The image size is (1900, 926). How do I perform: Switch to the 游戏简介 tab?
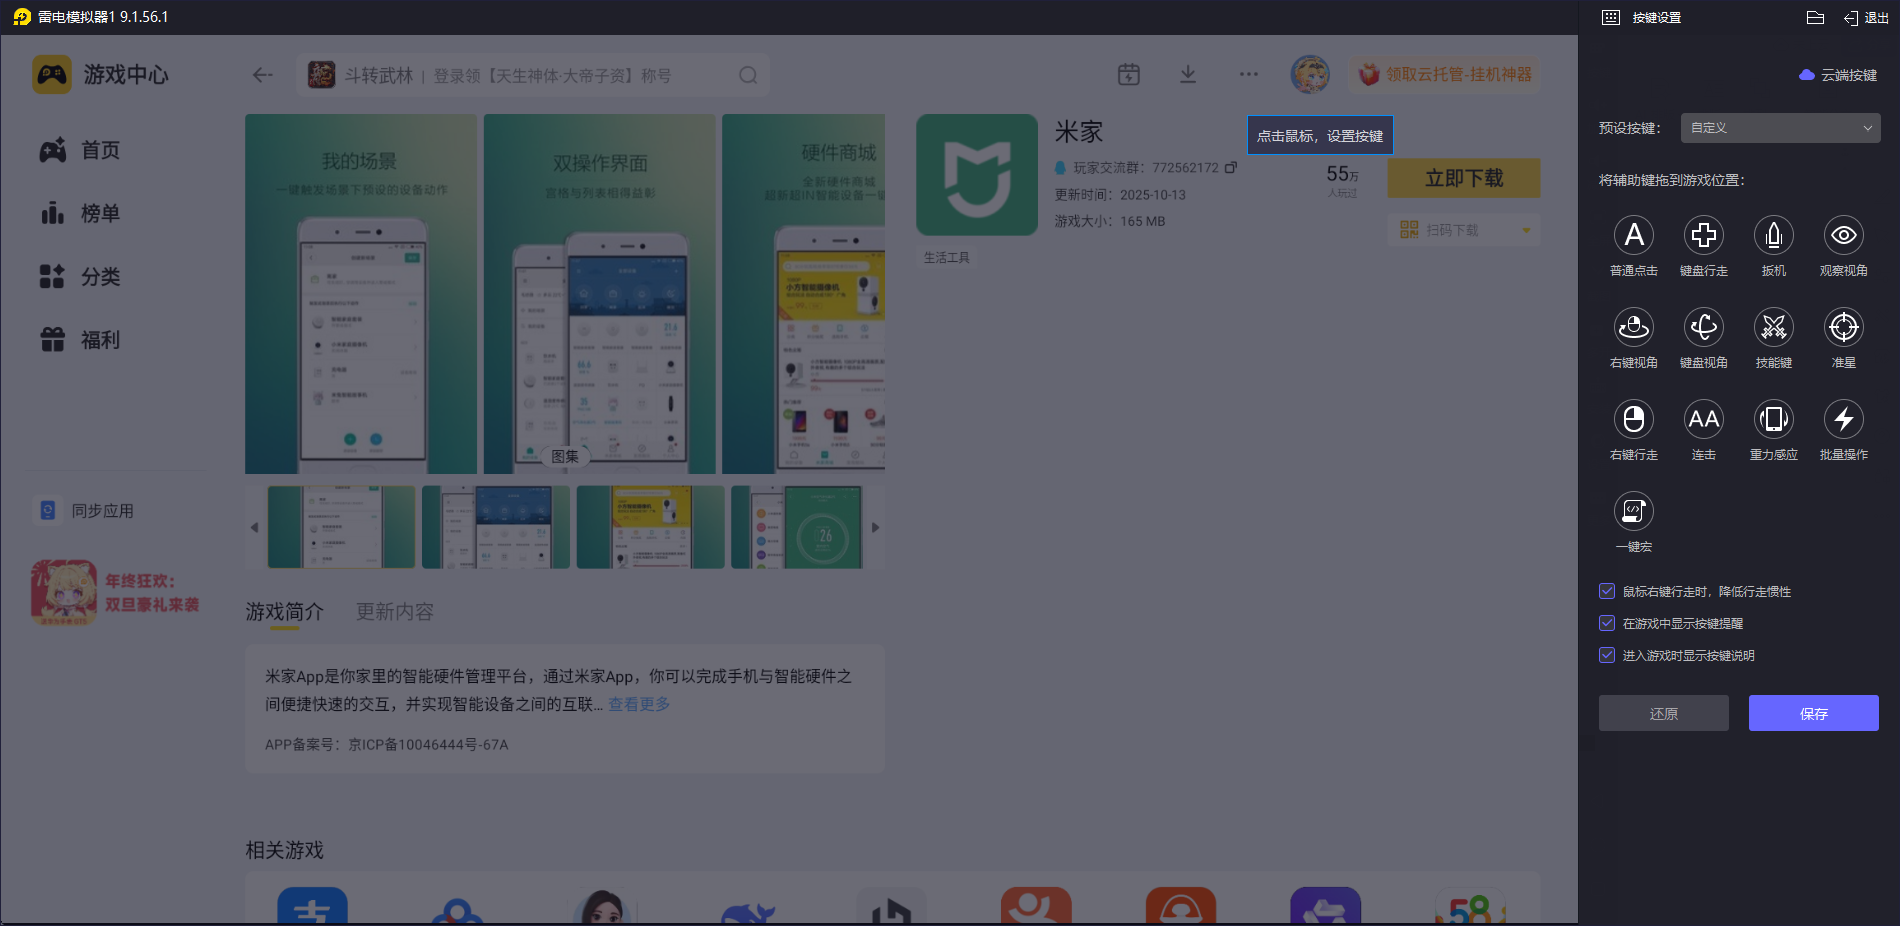coord(285,612)
